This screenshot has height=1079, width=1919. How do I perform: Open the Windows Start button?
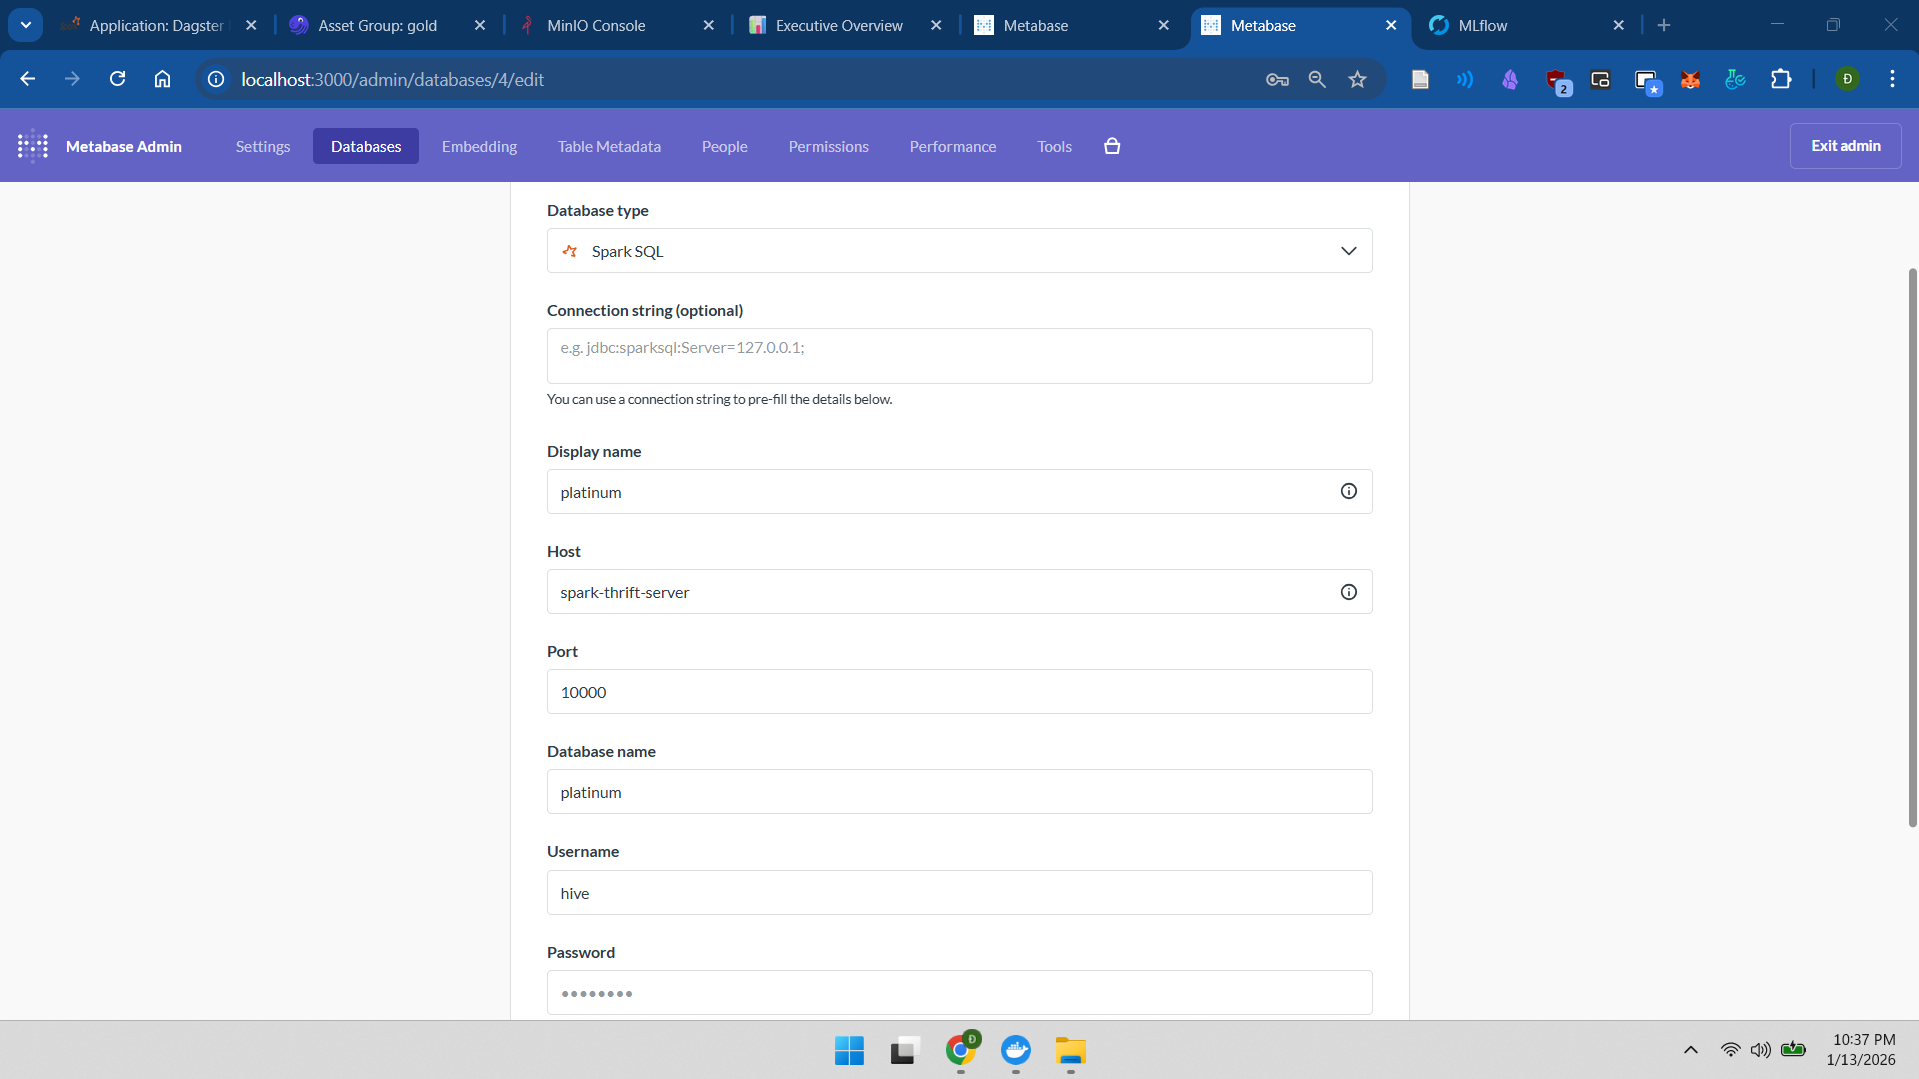pos(849,1050)
